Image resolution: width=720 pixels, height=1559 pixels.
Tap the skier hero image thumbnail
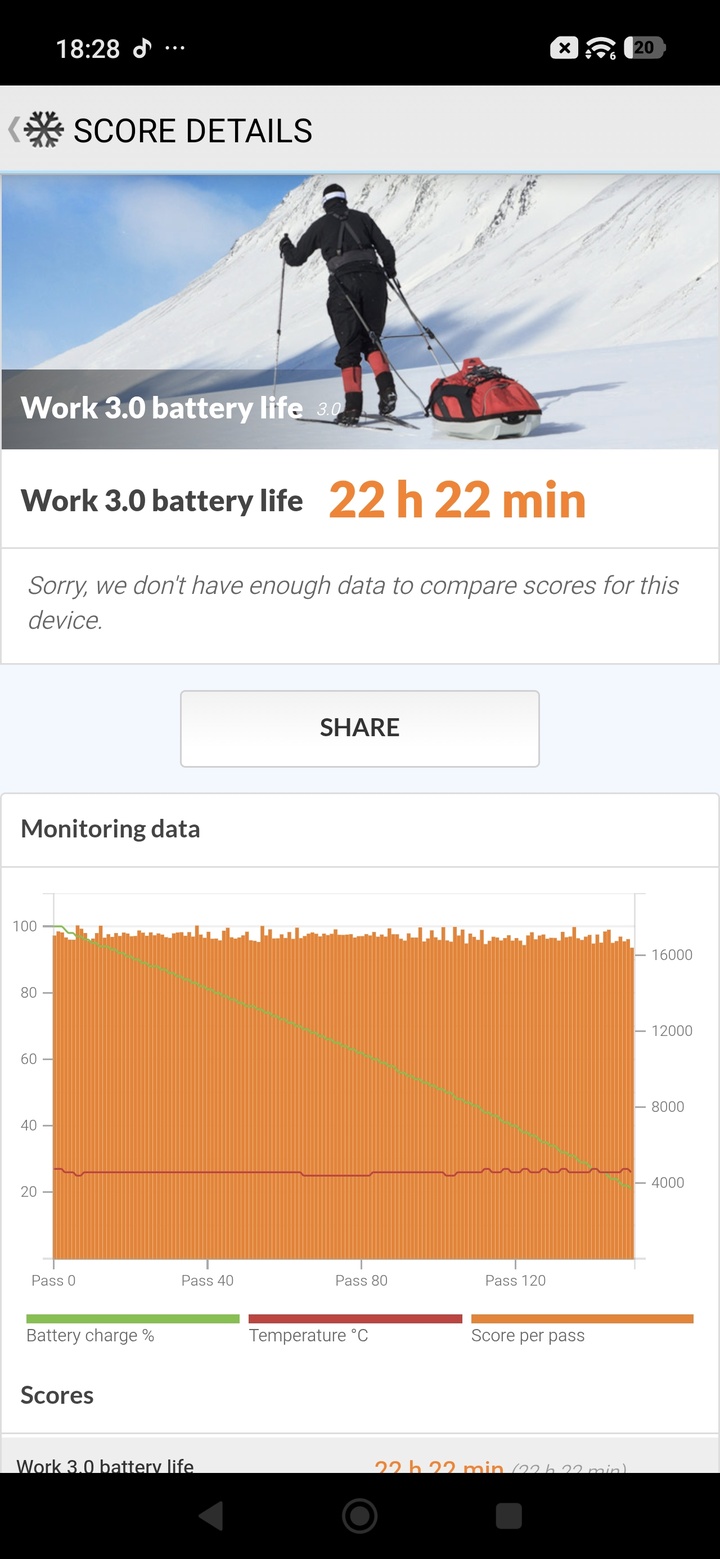pos(360,312)
